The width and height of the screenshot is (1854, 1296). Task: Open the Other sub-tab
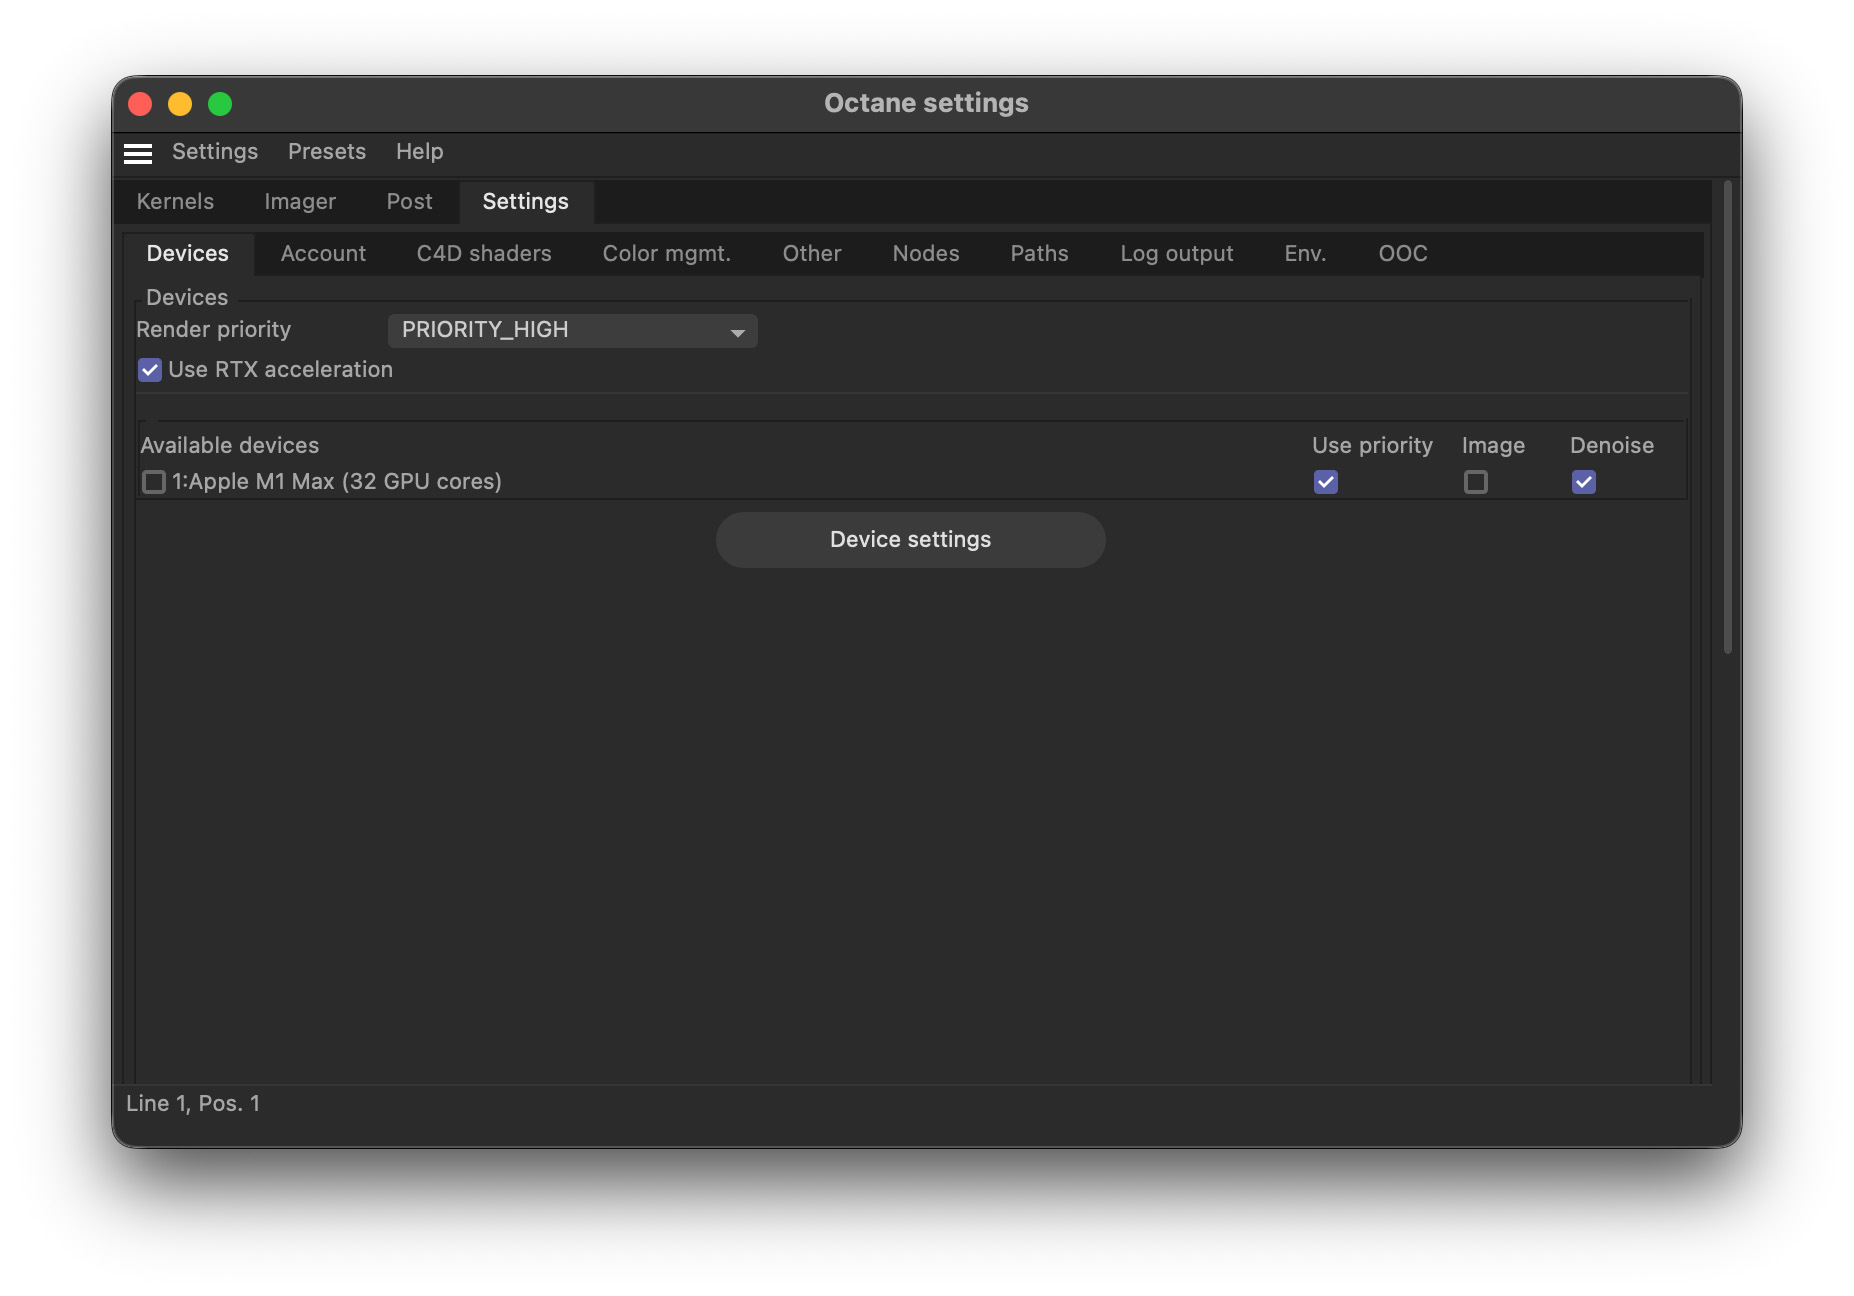point(812,254)
